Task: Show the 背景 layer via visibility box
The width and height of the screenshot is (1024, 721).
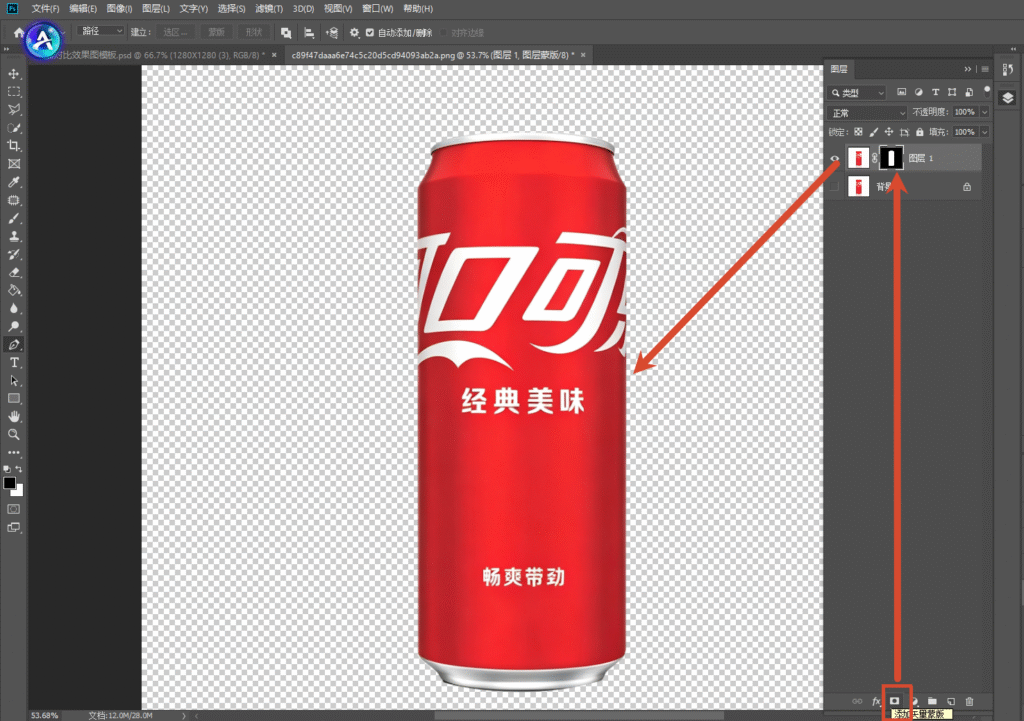Action: pos(834,187)
